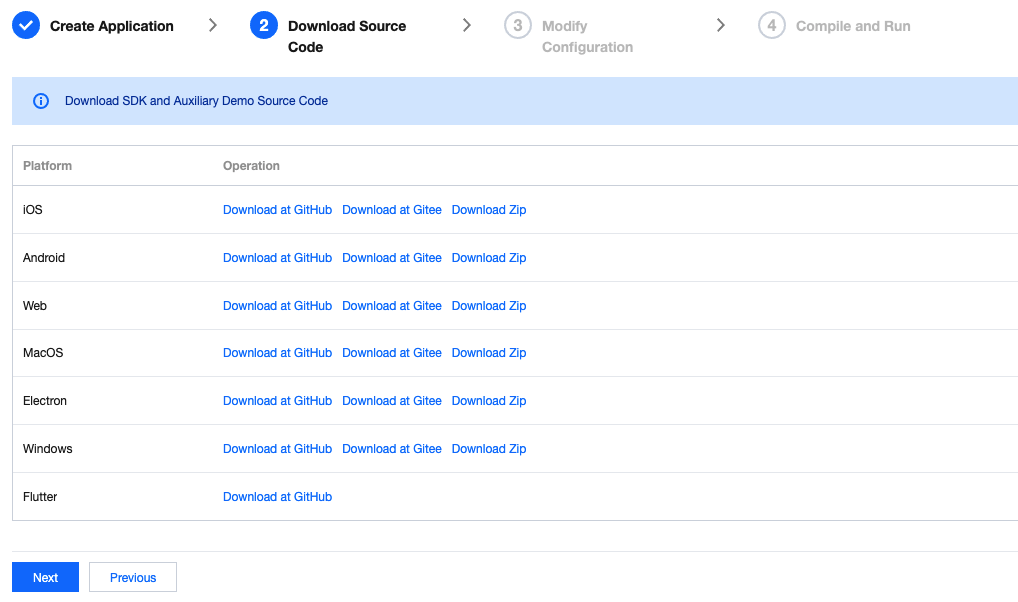
Task: Open iOS Download at Gitee link
Action: click(x=391, y=210)
